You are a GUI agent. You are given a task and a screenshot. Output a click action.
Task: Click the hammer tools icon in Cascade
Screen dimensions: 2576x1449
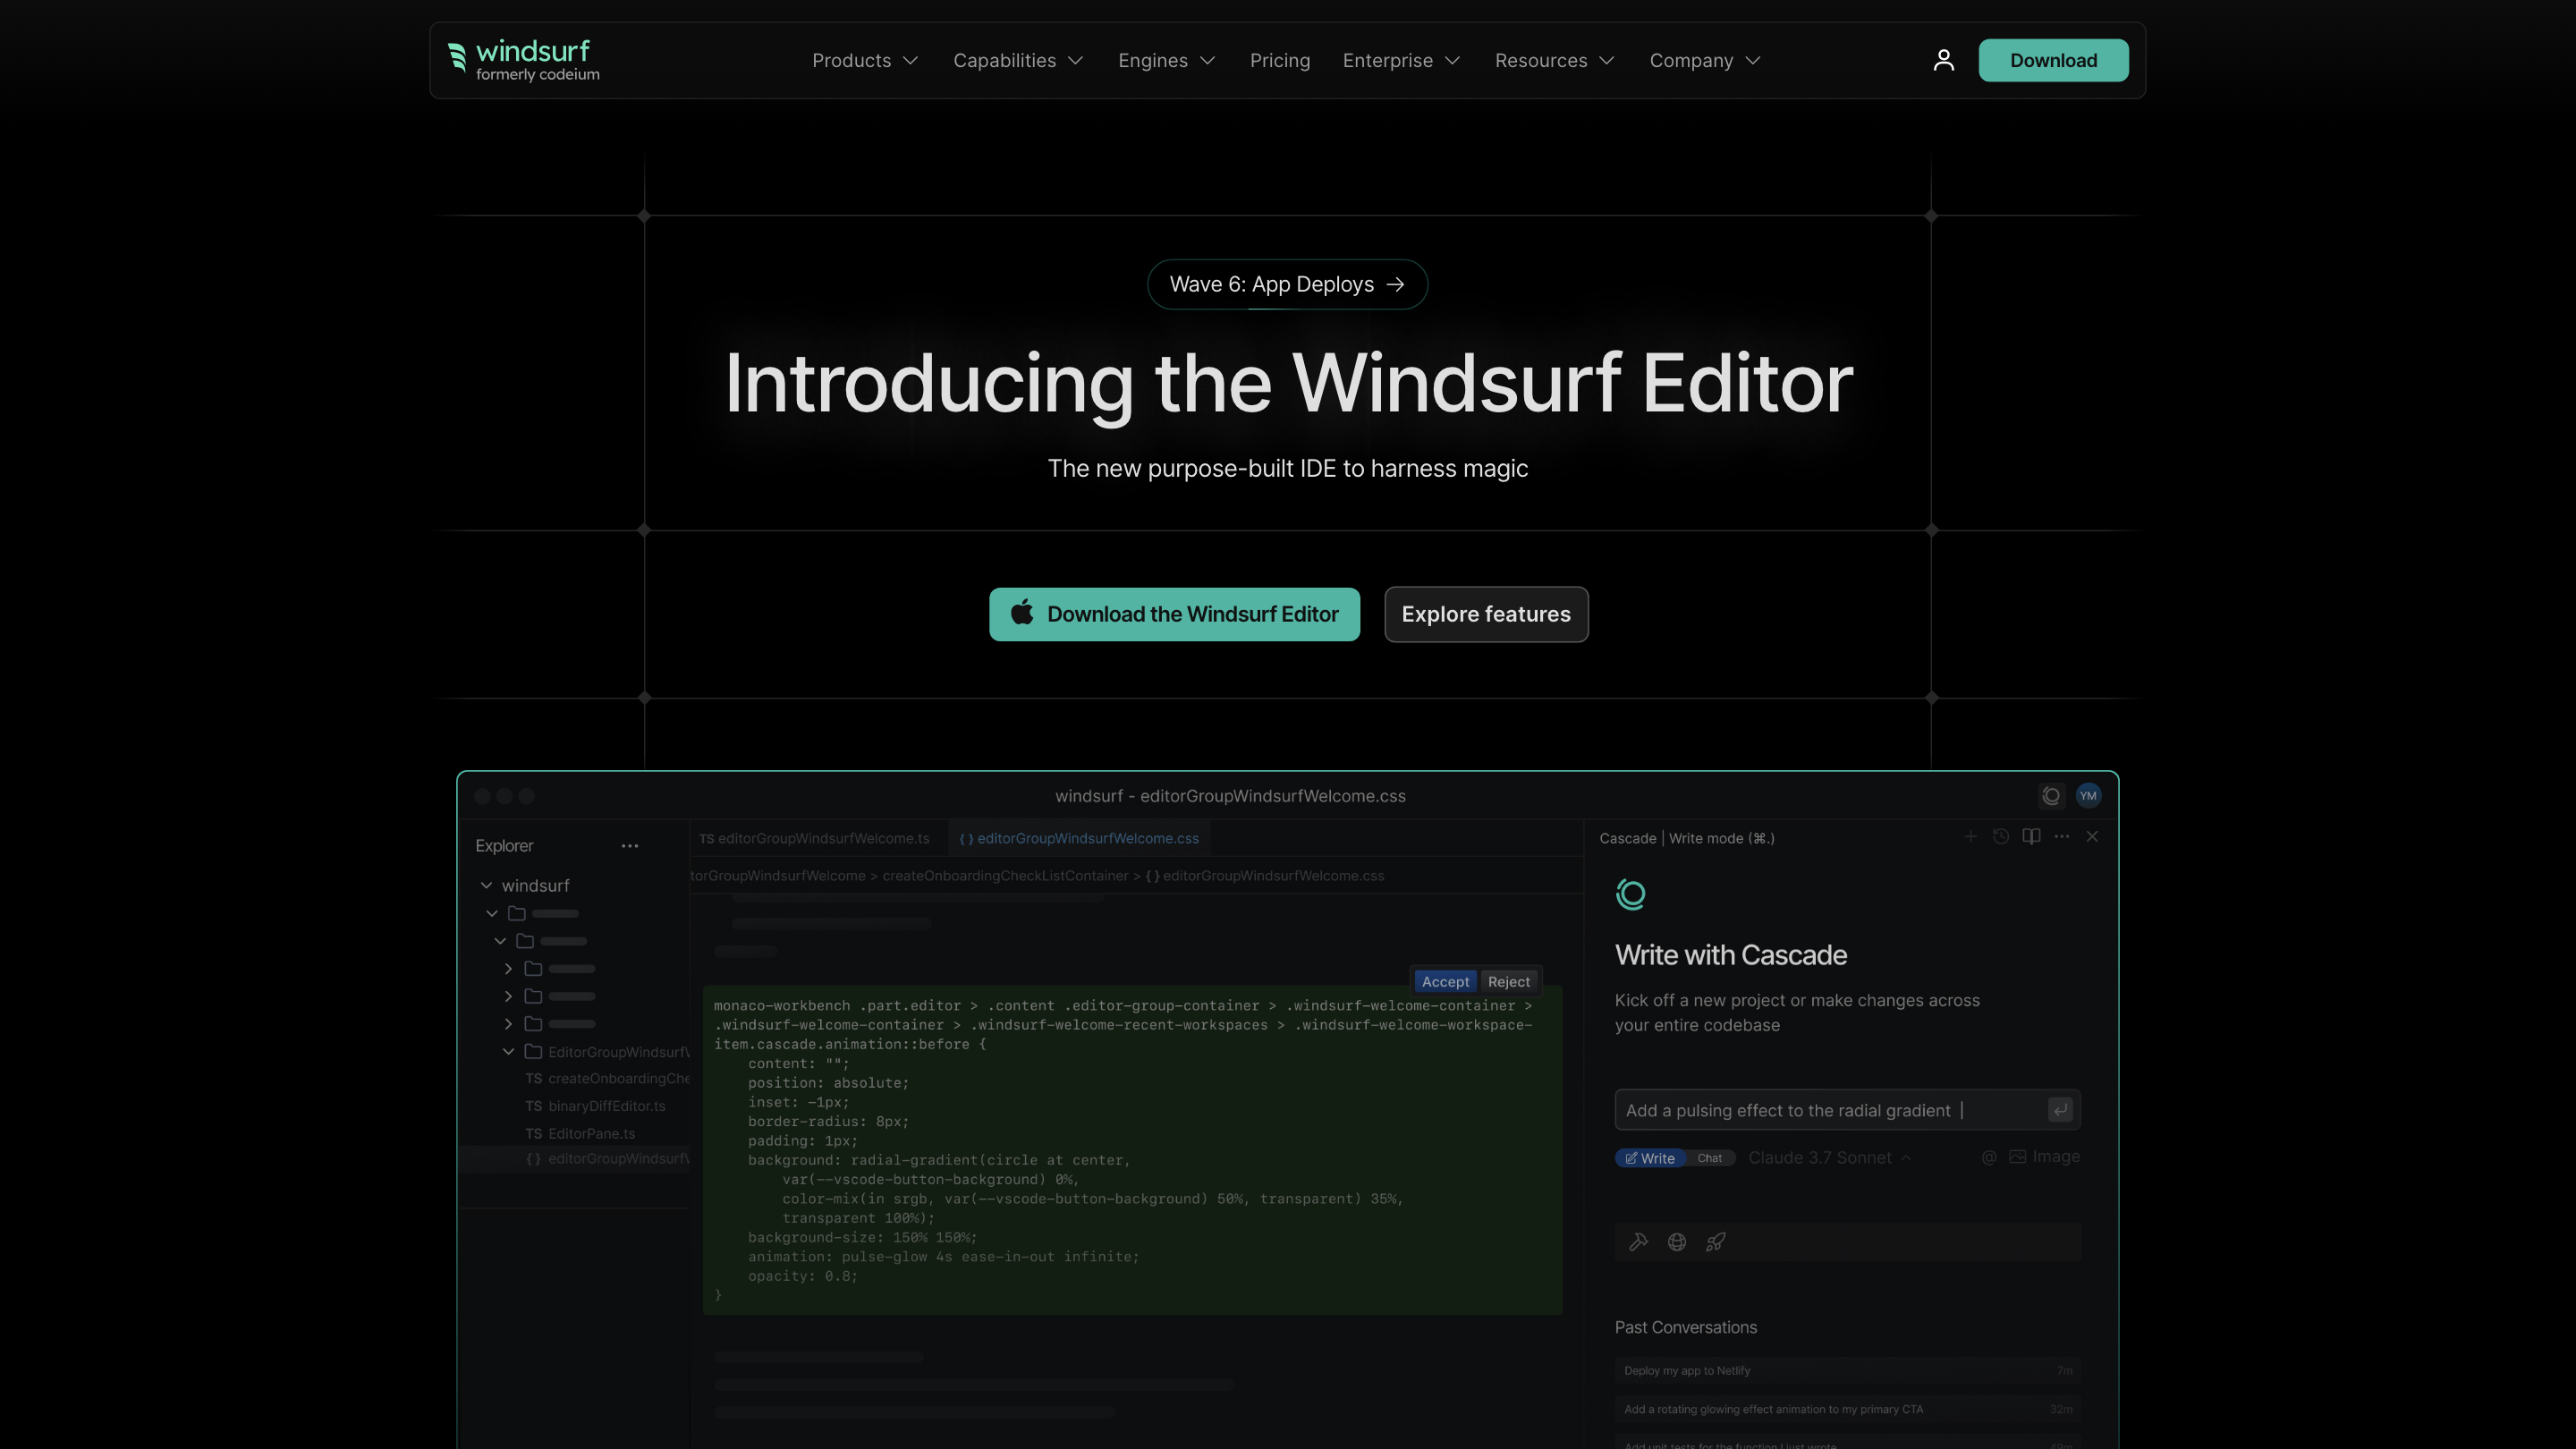click(1638, 1242)
